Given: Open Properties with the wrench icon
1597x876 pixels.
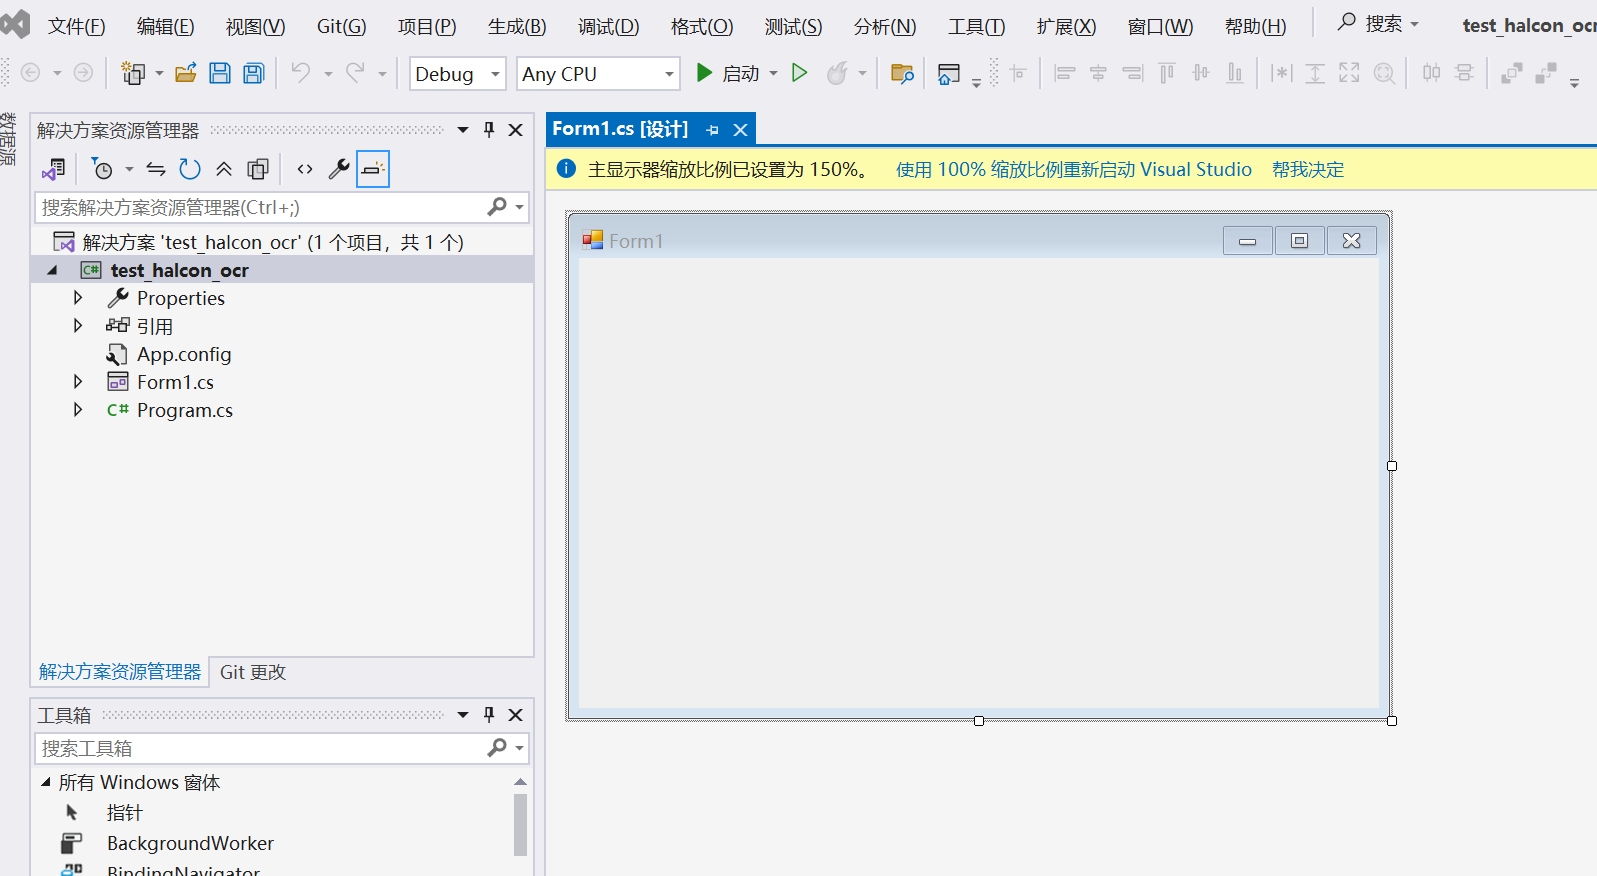Looking at the screenshot, I should pyautogui.click(x=339, y=169).
